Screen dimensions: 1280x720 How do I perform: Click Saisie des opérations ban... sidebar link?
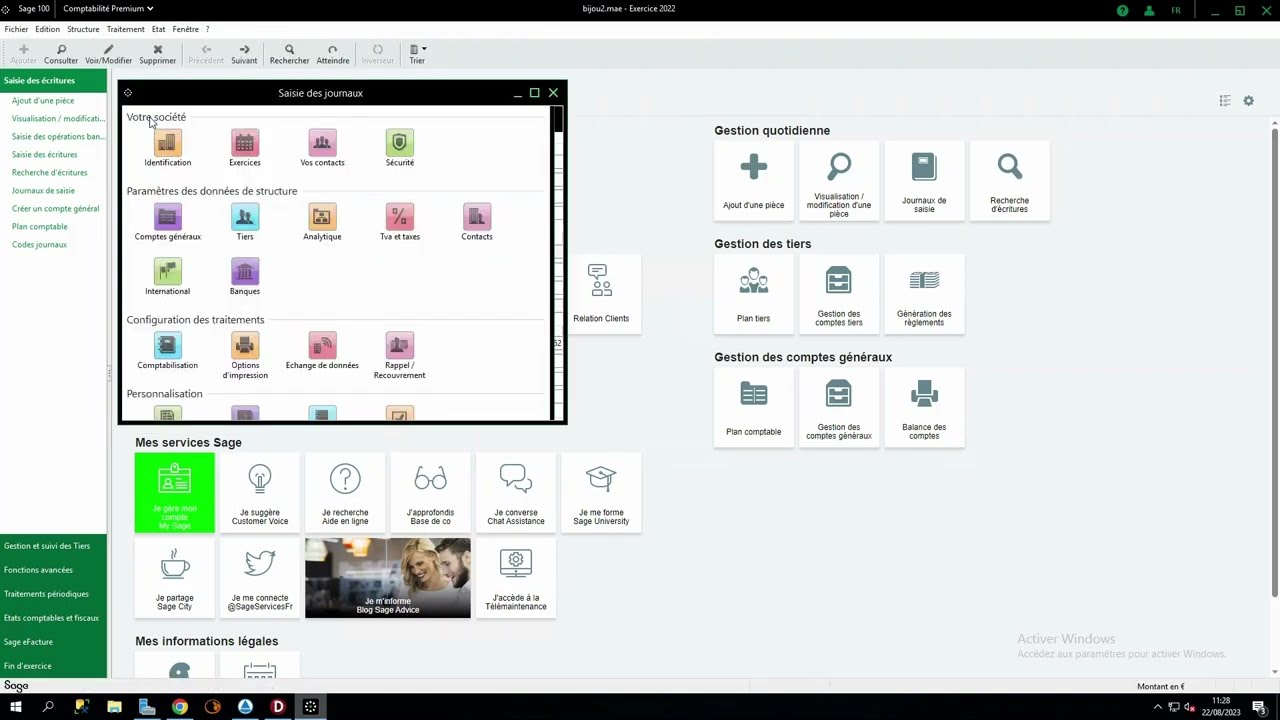[x=57, y=137]
